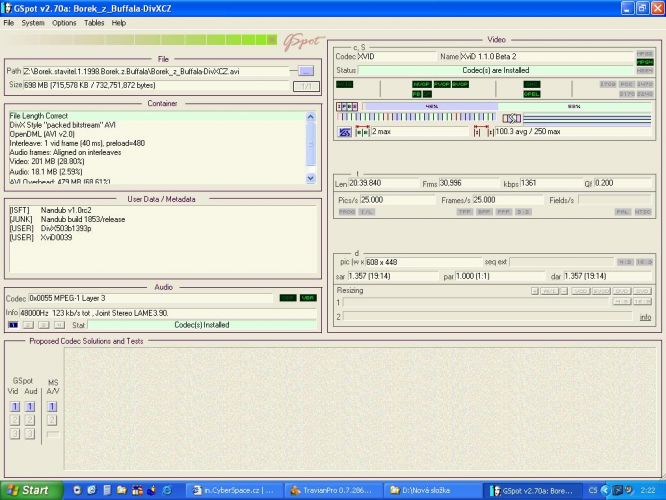Click the picture size 608 x 448 field
This screenshot has height=500, width=666.
click(x=423, y=262)
